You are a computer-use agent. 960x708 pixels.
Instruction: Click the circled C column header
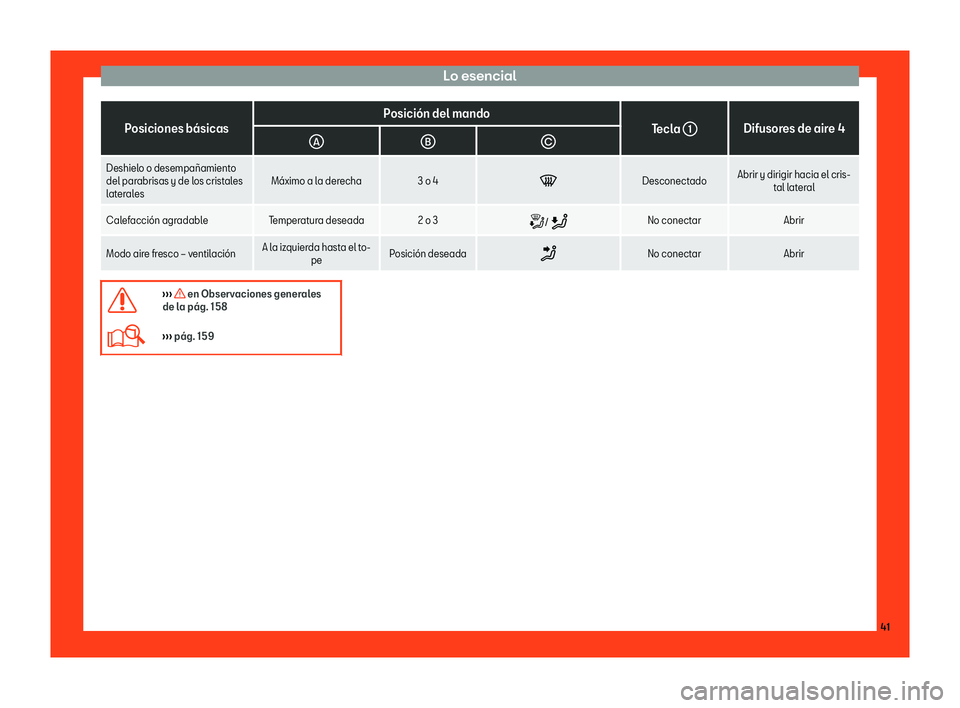548,142
